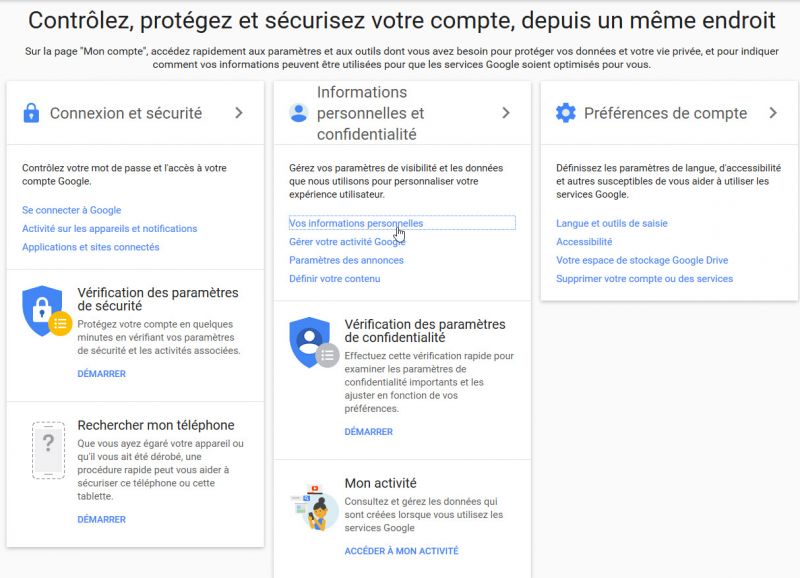Open Applications et sites connectés link
This screenshot has width=800, height=578.
coord(90,247)
